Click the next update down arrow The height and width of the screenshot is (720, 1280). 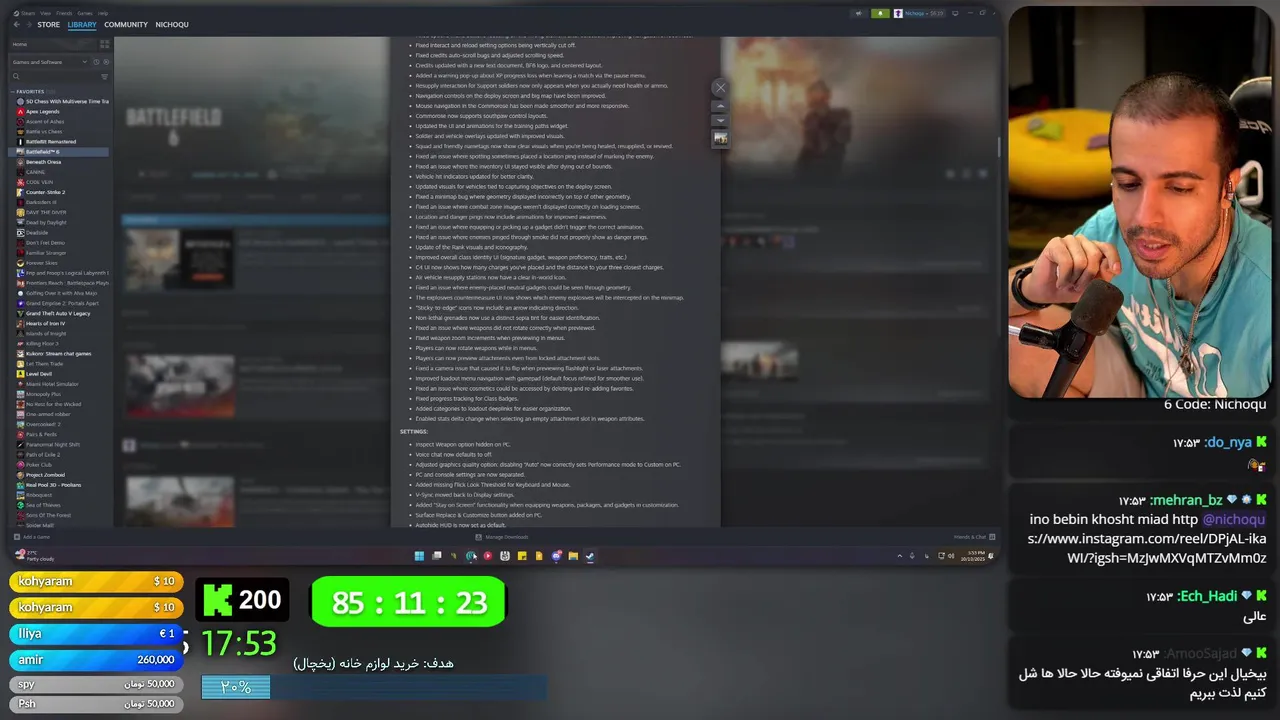pos(720,120)
